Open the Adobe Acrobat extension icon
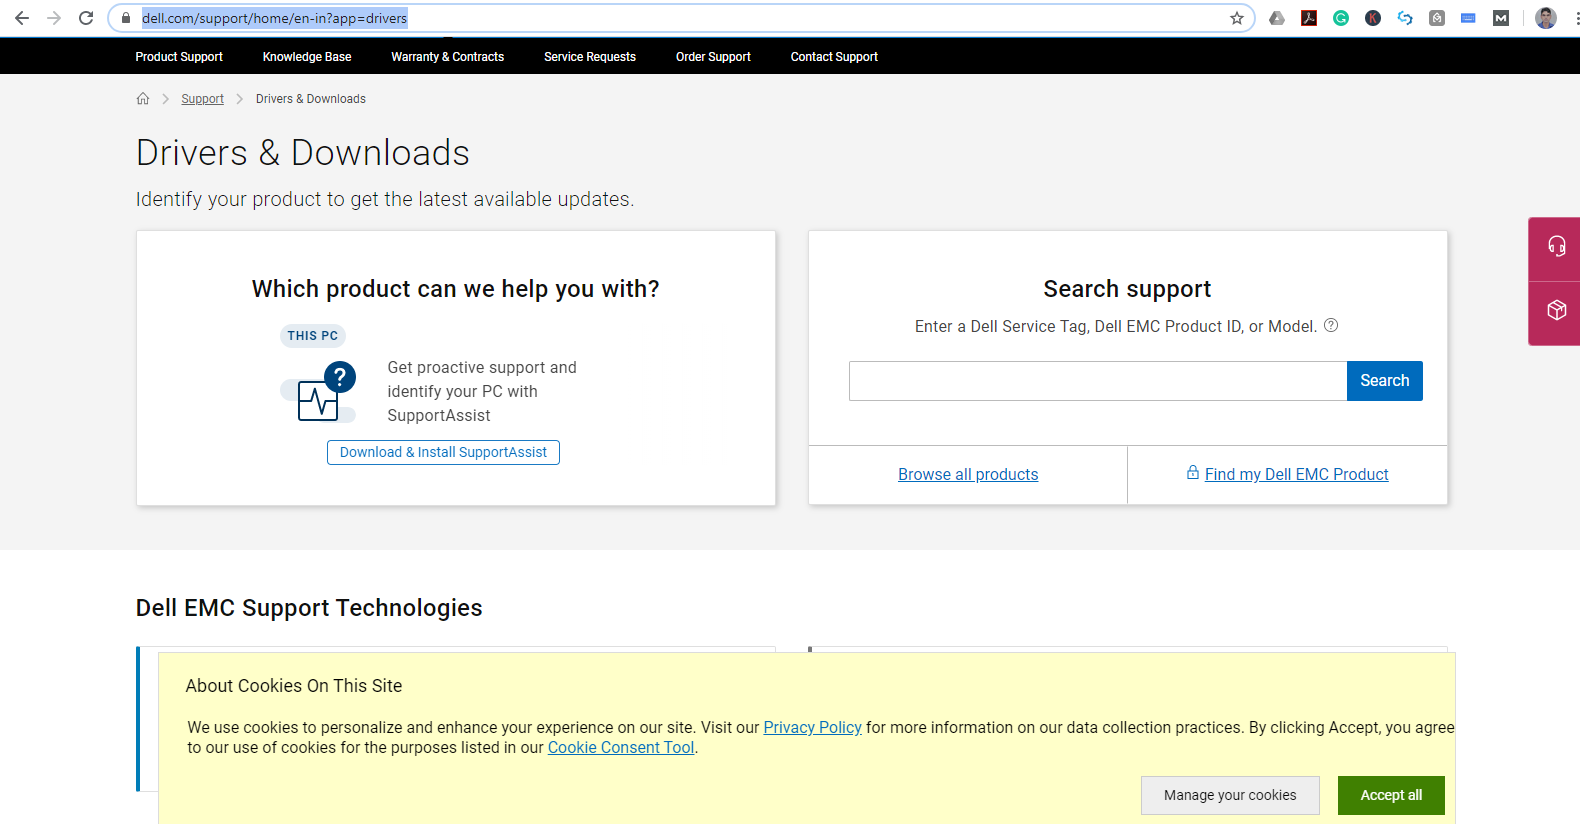Viewport: 1580px width, 824px height. click(x=1309, y=18)
